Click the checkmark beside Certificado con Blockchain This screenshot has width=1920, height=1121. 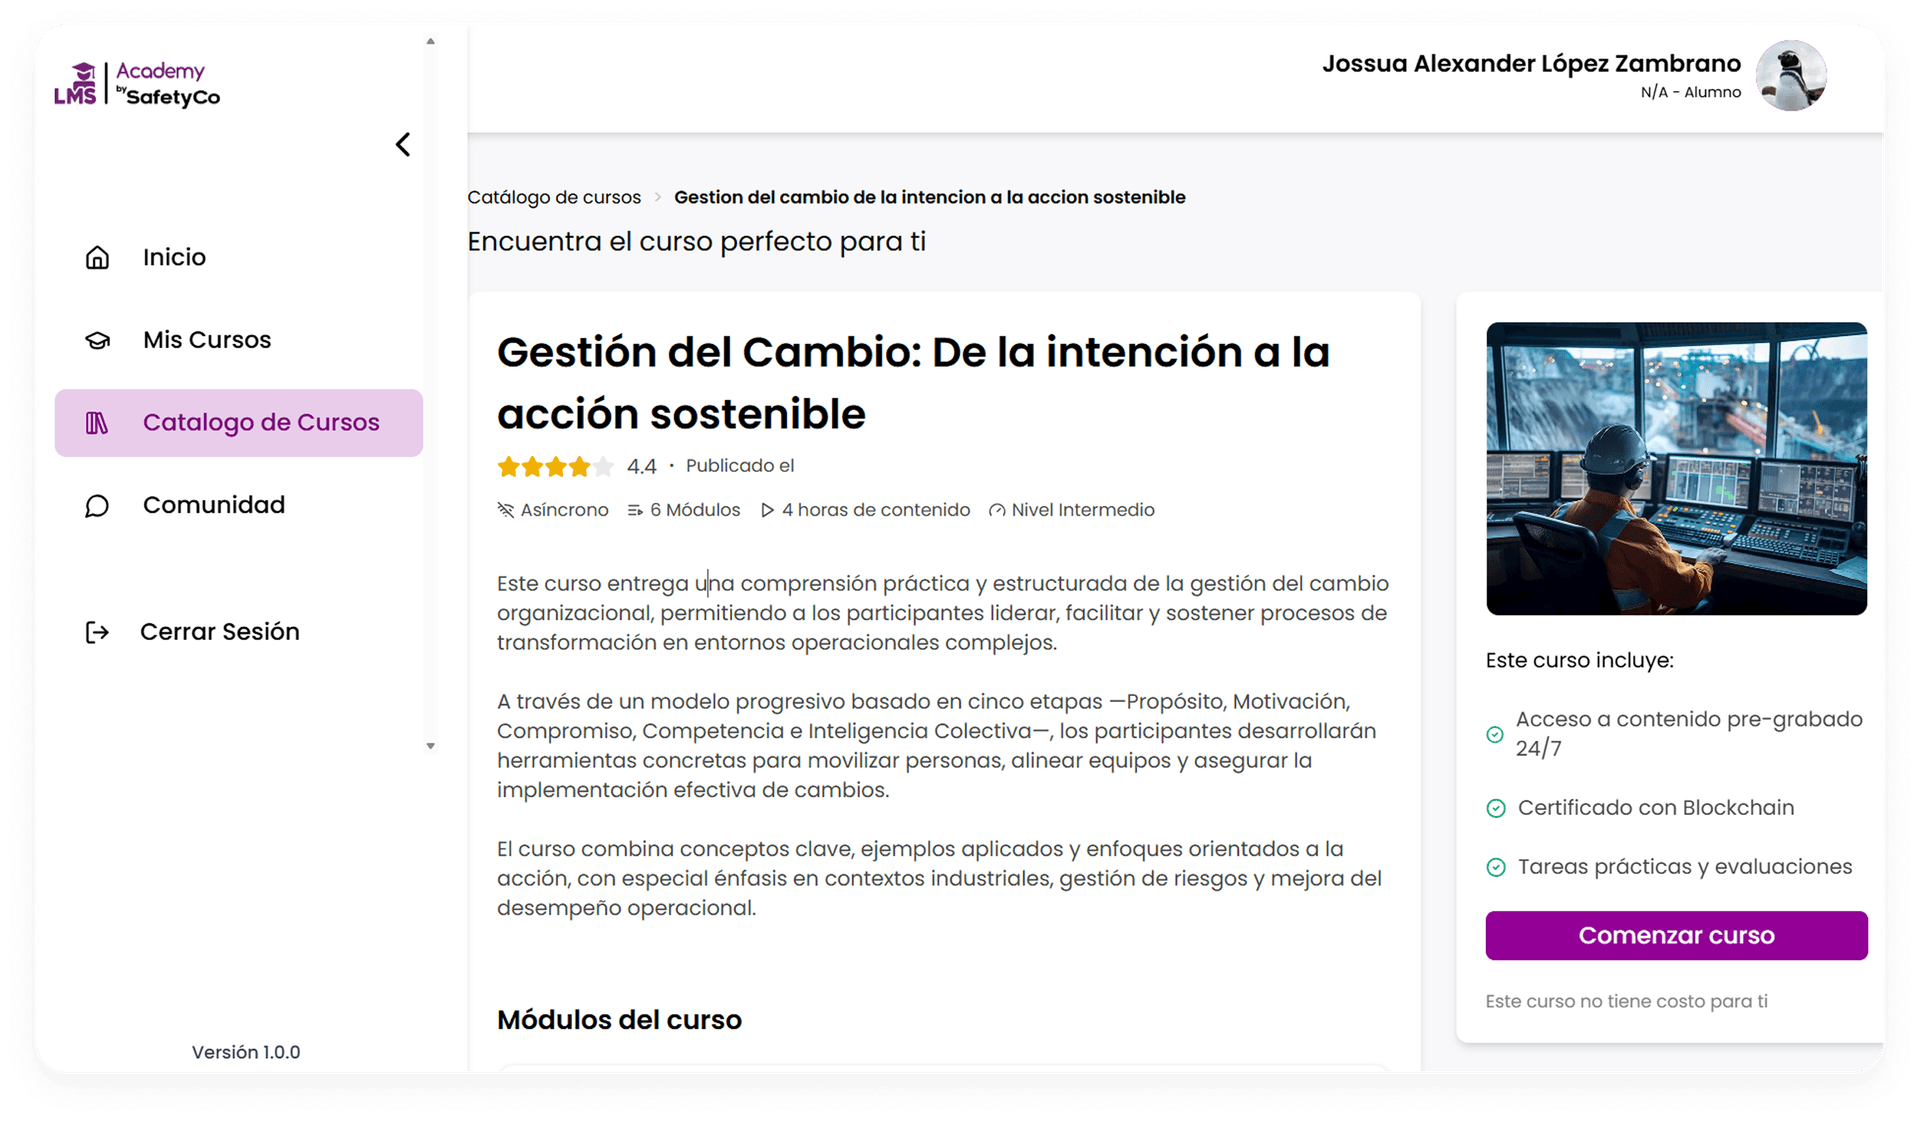pos(1496,808)
